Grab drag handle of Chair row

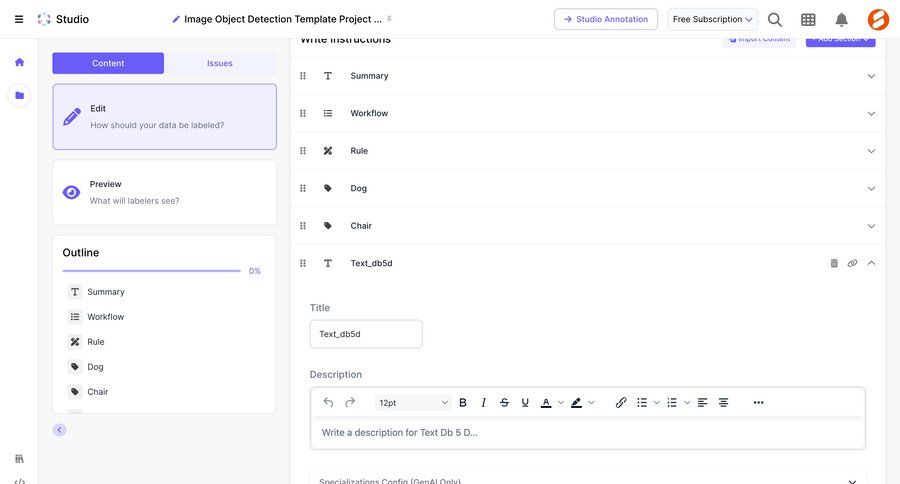303,226
